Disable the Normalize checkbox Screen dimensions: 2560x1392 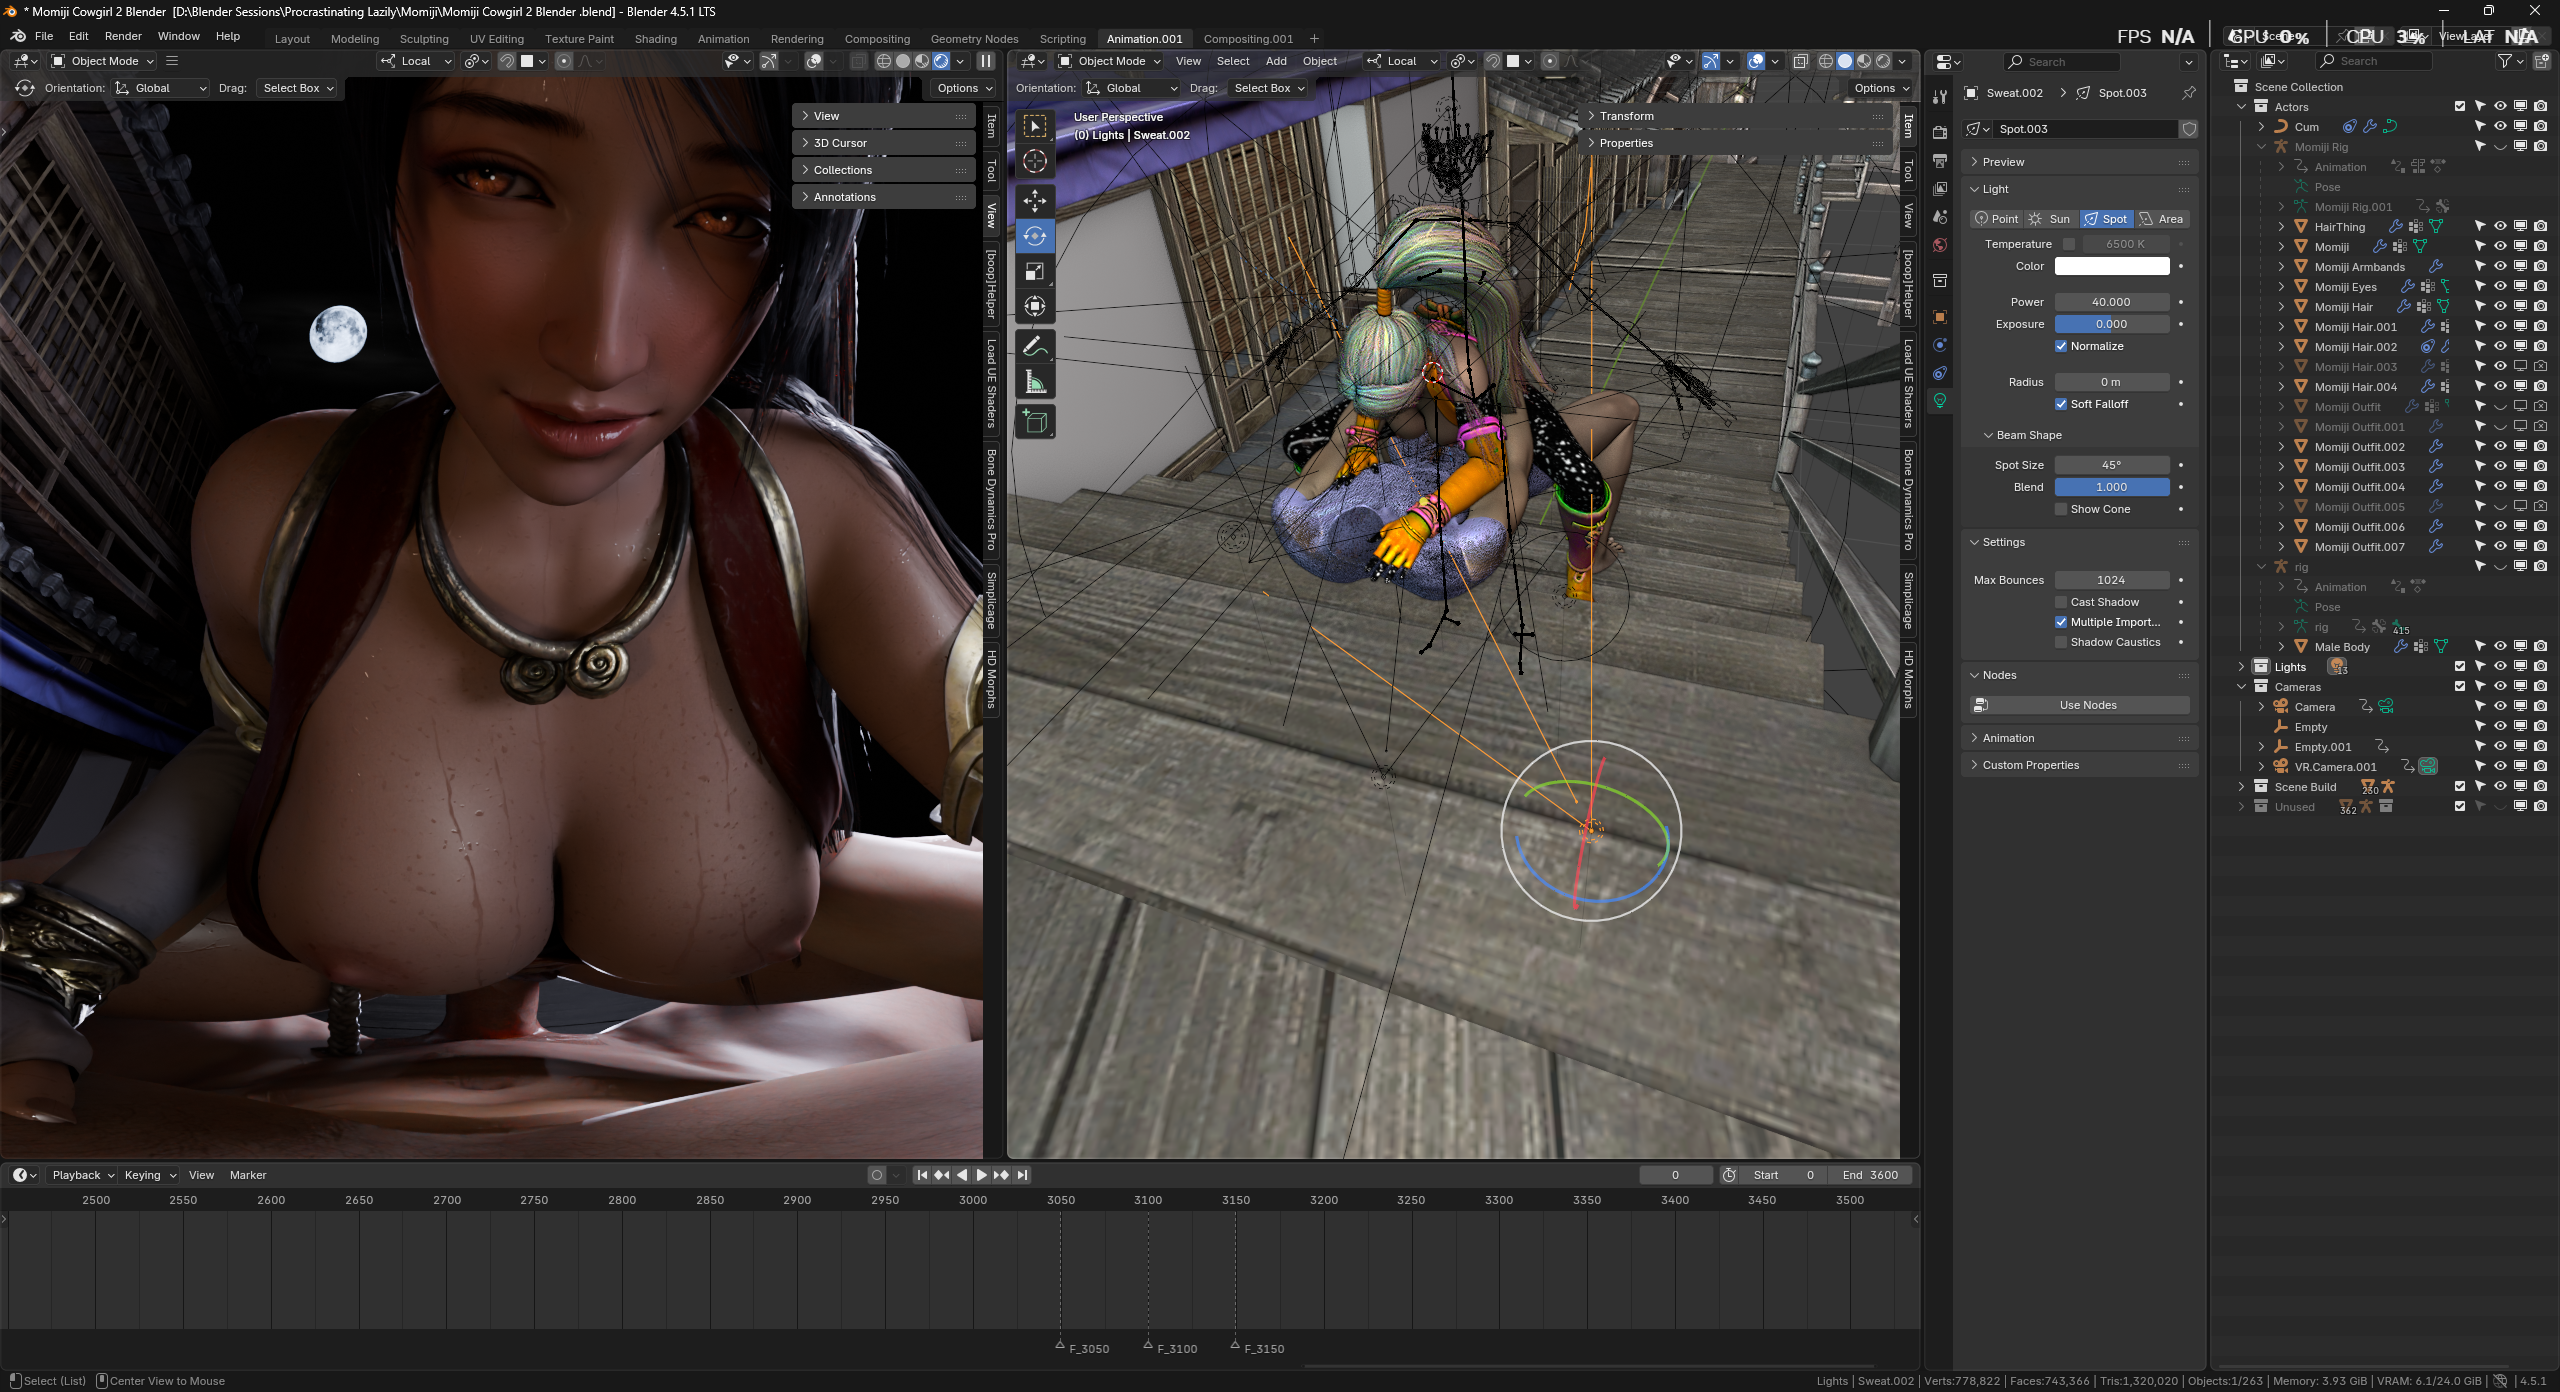tap(2061, 346)
